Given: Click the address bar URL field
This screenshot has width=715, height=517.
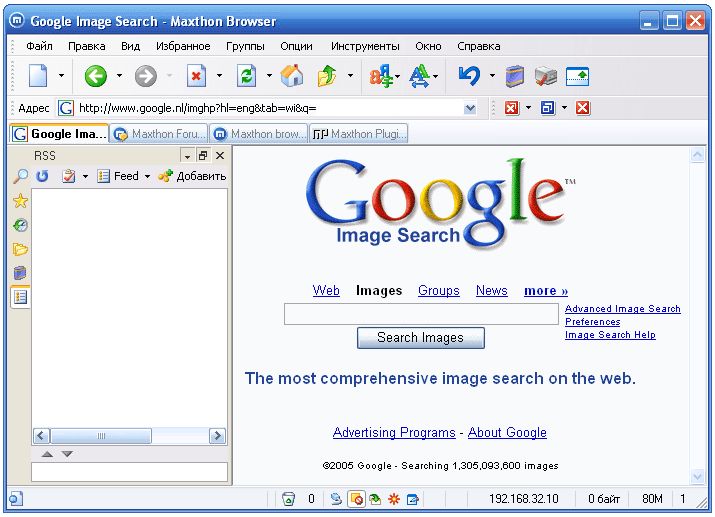Looking at the screenshot, I should [259, 108].
